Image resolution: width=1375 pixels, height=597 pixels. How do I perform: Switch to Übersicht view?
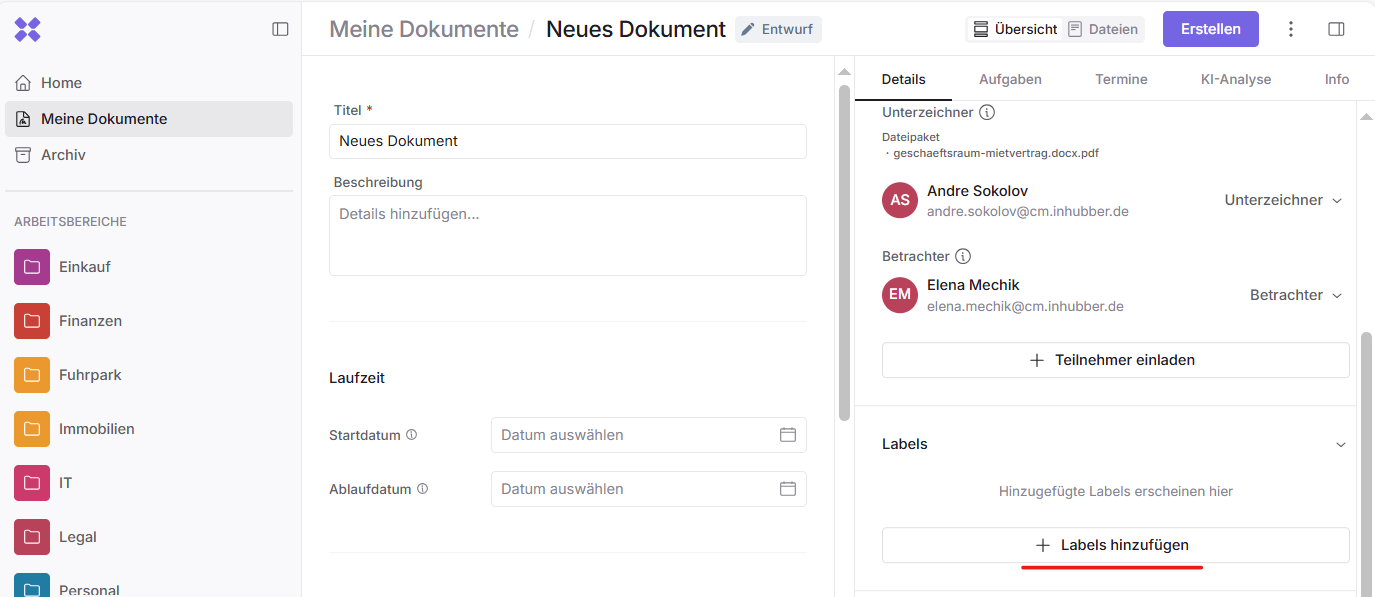1015,29
